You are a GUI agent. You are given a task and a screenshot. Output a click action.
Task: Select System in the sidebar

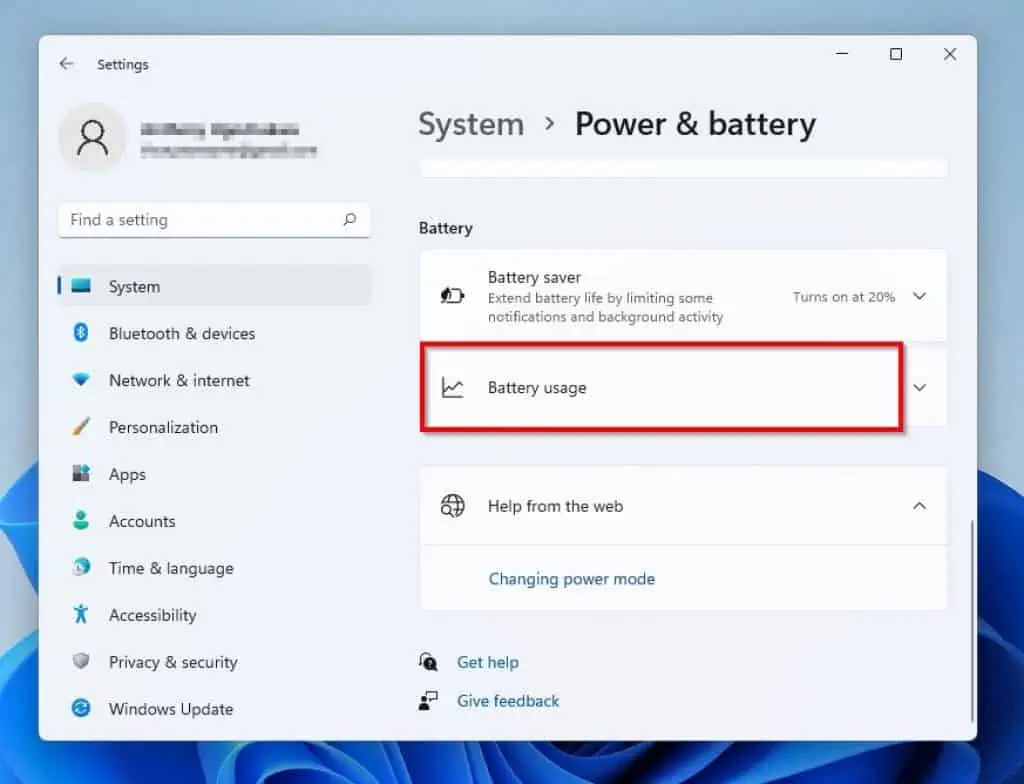tap(132, 286)
